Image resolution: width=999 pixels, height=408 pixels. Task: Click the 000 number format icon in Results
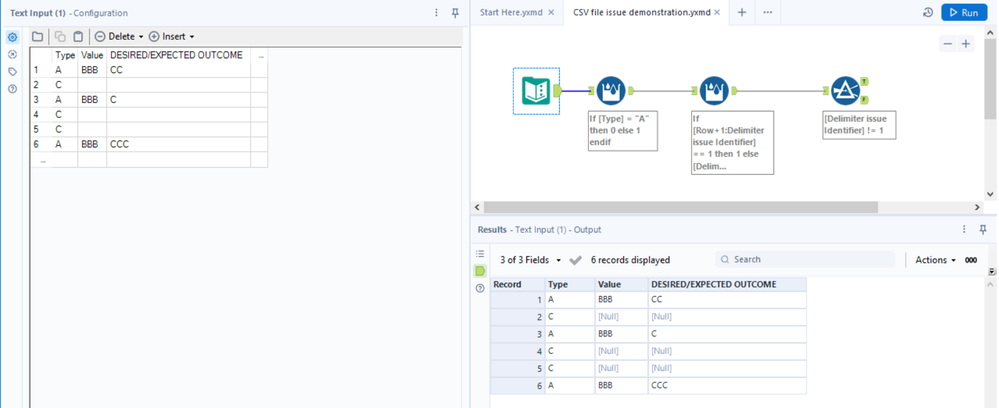(x=971, y=260)
